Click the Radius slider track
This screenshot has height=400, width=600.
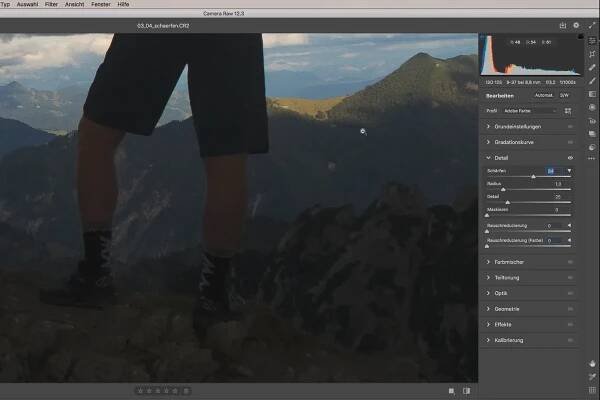pyautogui.click(x=530, y=188)
